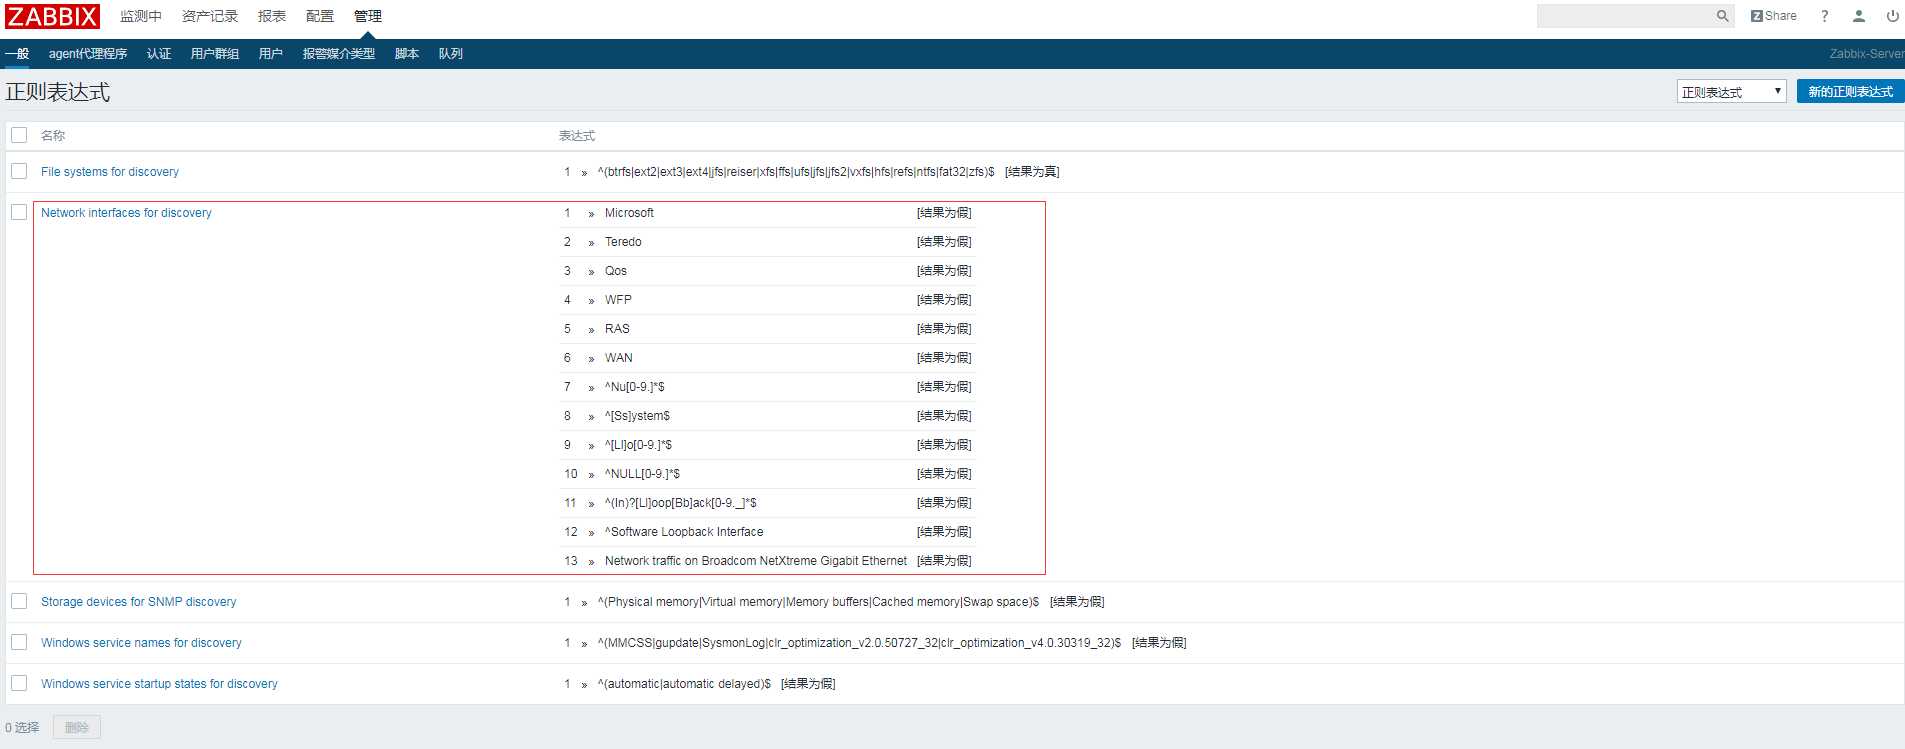Screen dimensions: 1905x749
Task: Toggle the select-all checkbox in header
Action: pyautogui.click(x=19, y=135)
